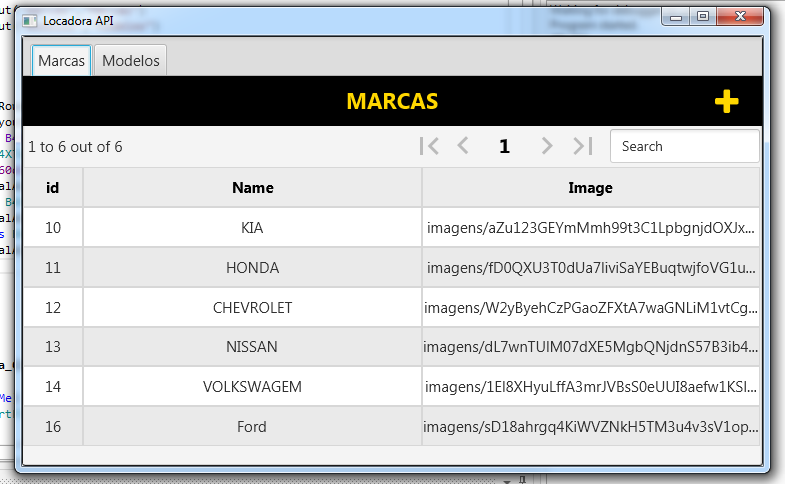Click the MARCAS header title
The image size is (785, 484).
392,101
